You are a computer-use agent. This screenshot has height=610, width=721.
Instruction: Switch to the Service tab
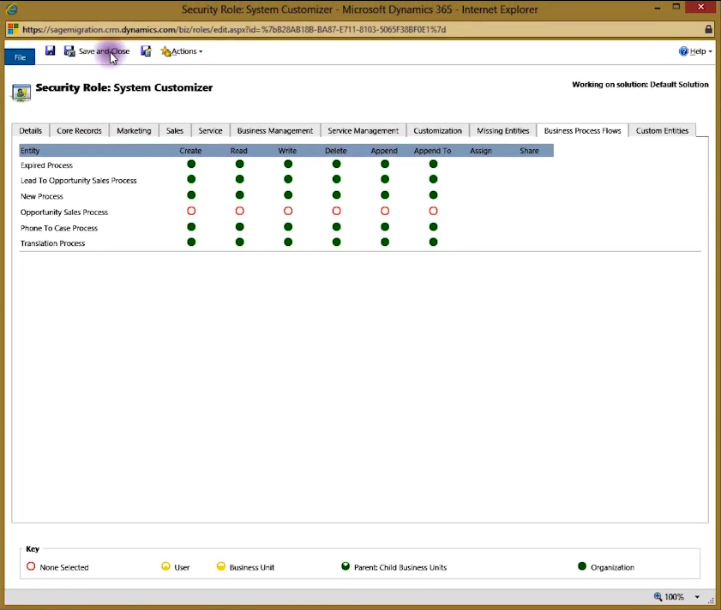click(210, 131)
